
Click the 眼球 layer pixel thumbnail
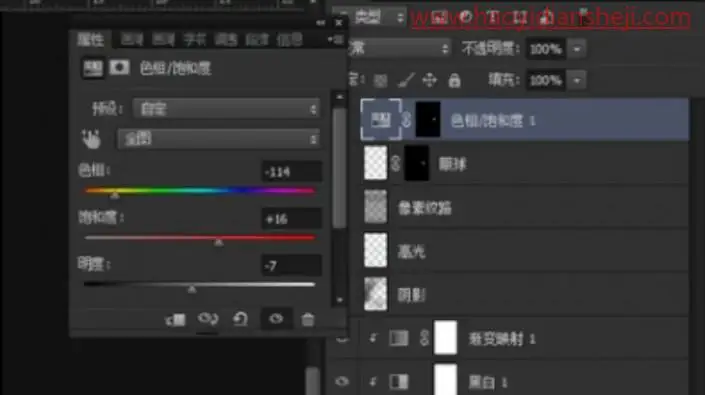[x=375, y=163]
